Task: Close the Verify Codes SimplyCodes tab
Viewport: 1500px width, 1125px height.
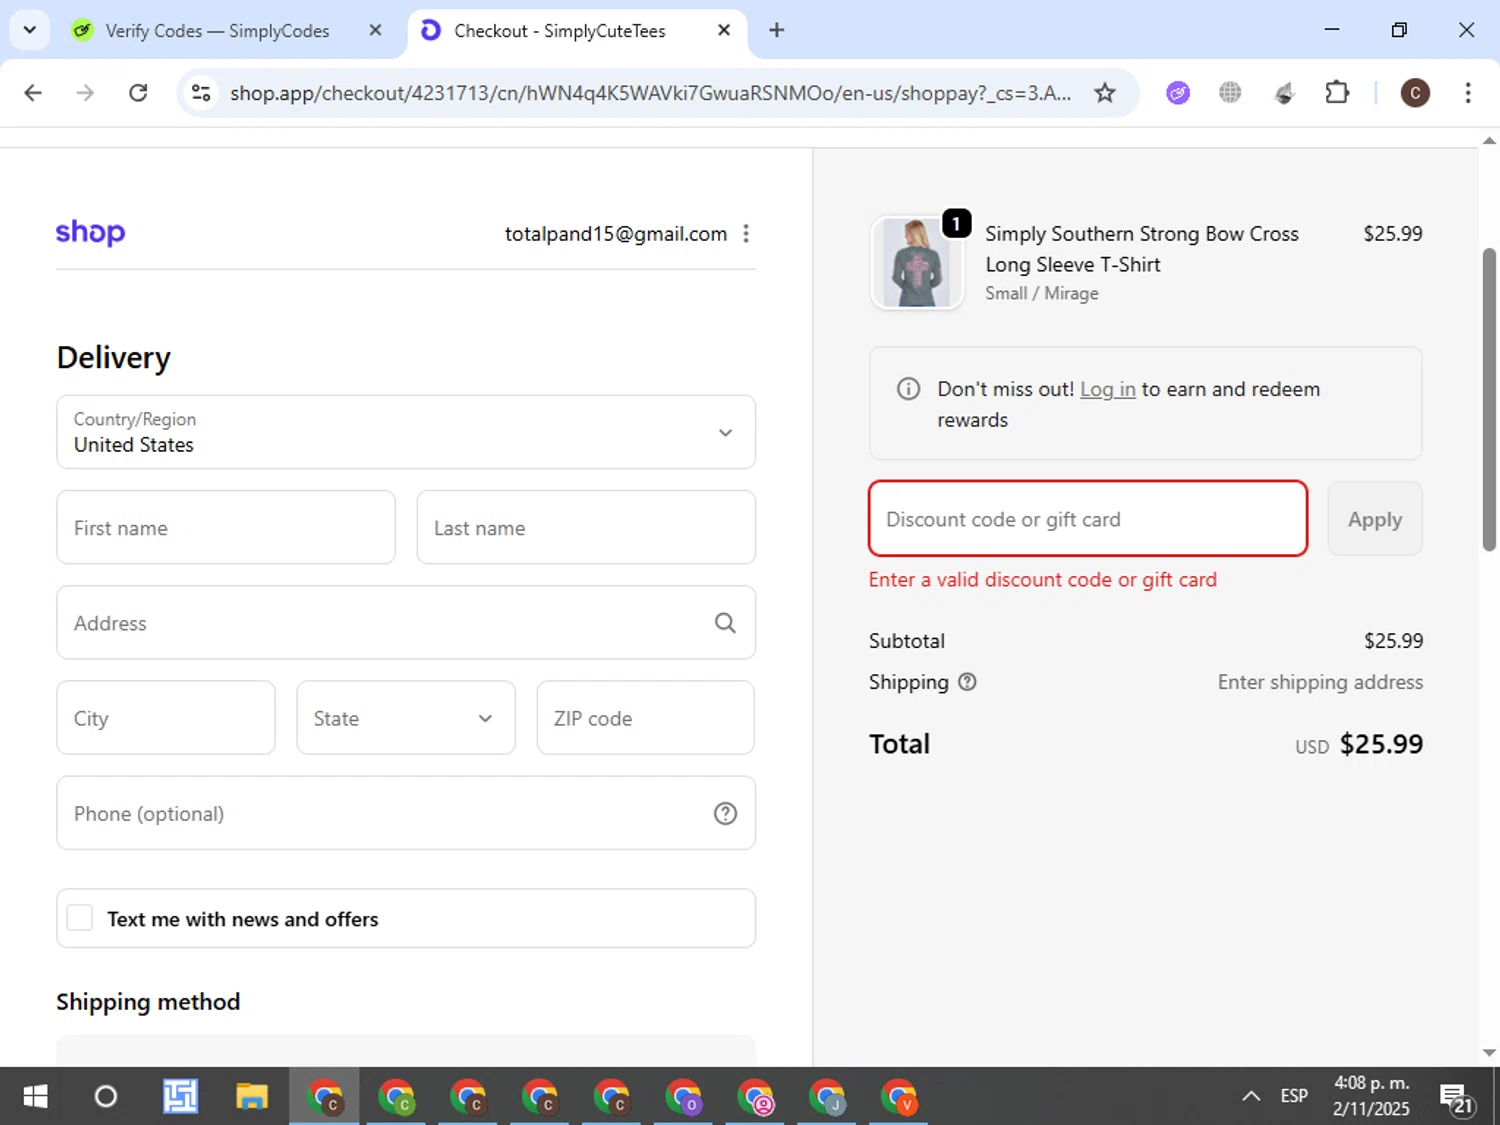Action: tap(375, 30)
